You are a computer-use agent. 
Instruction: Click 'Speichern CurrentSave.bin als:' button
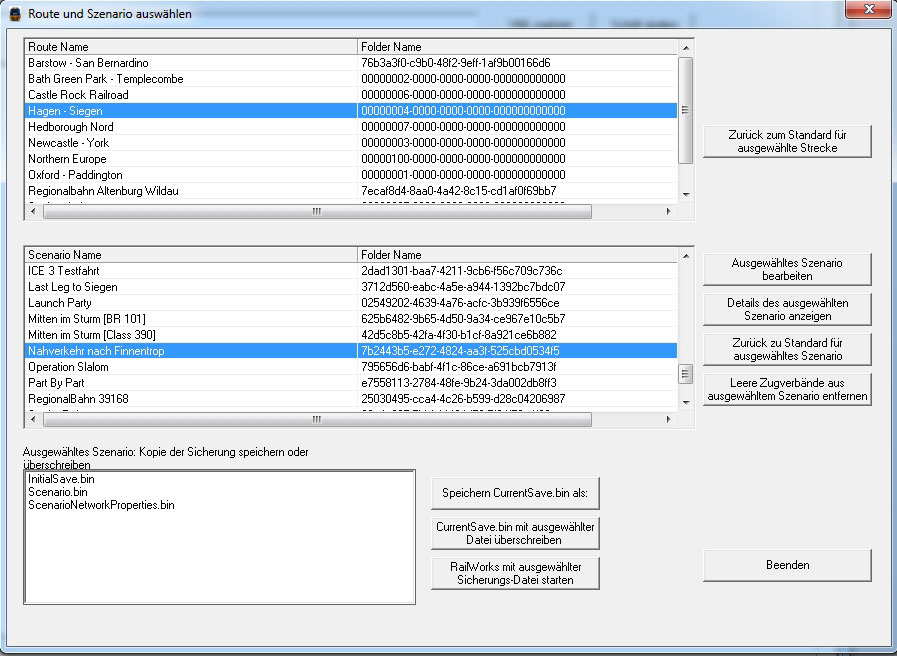click(515, 493)
